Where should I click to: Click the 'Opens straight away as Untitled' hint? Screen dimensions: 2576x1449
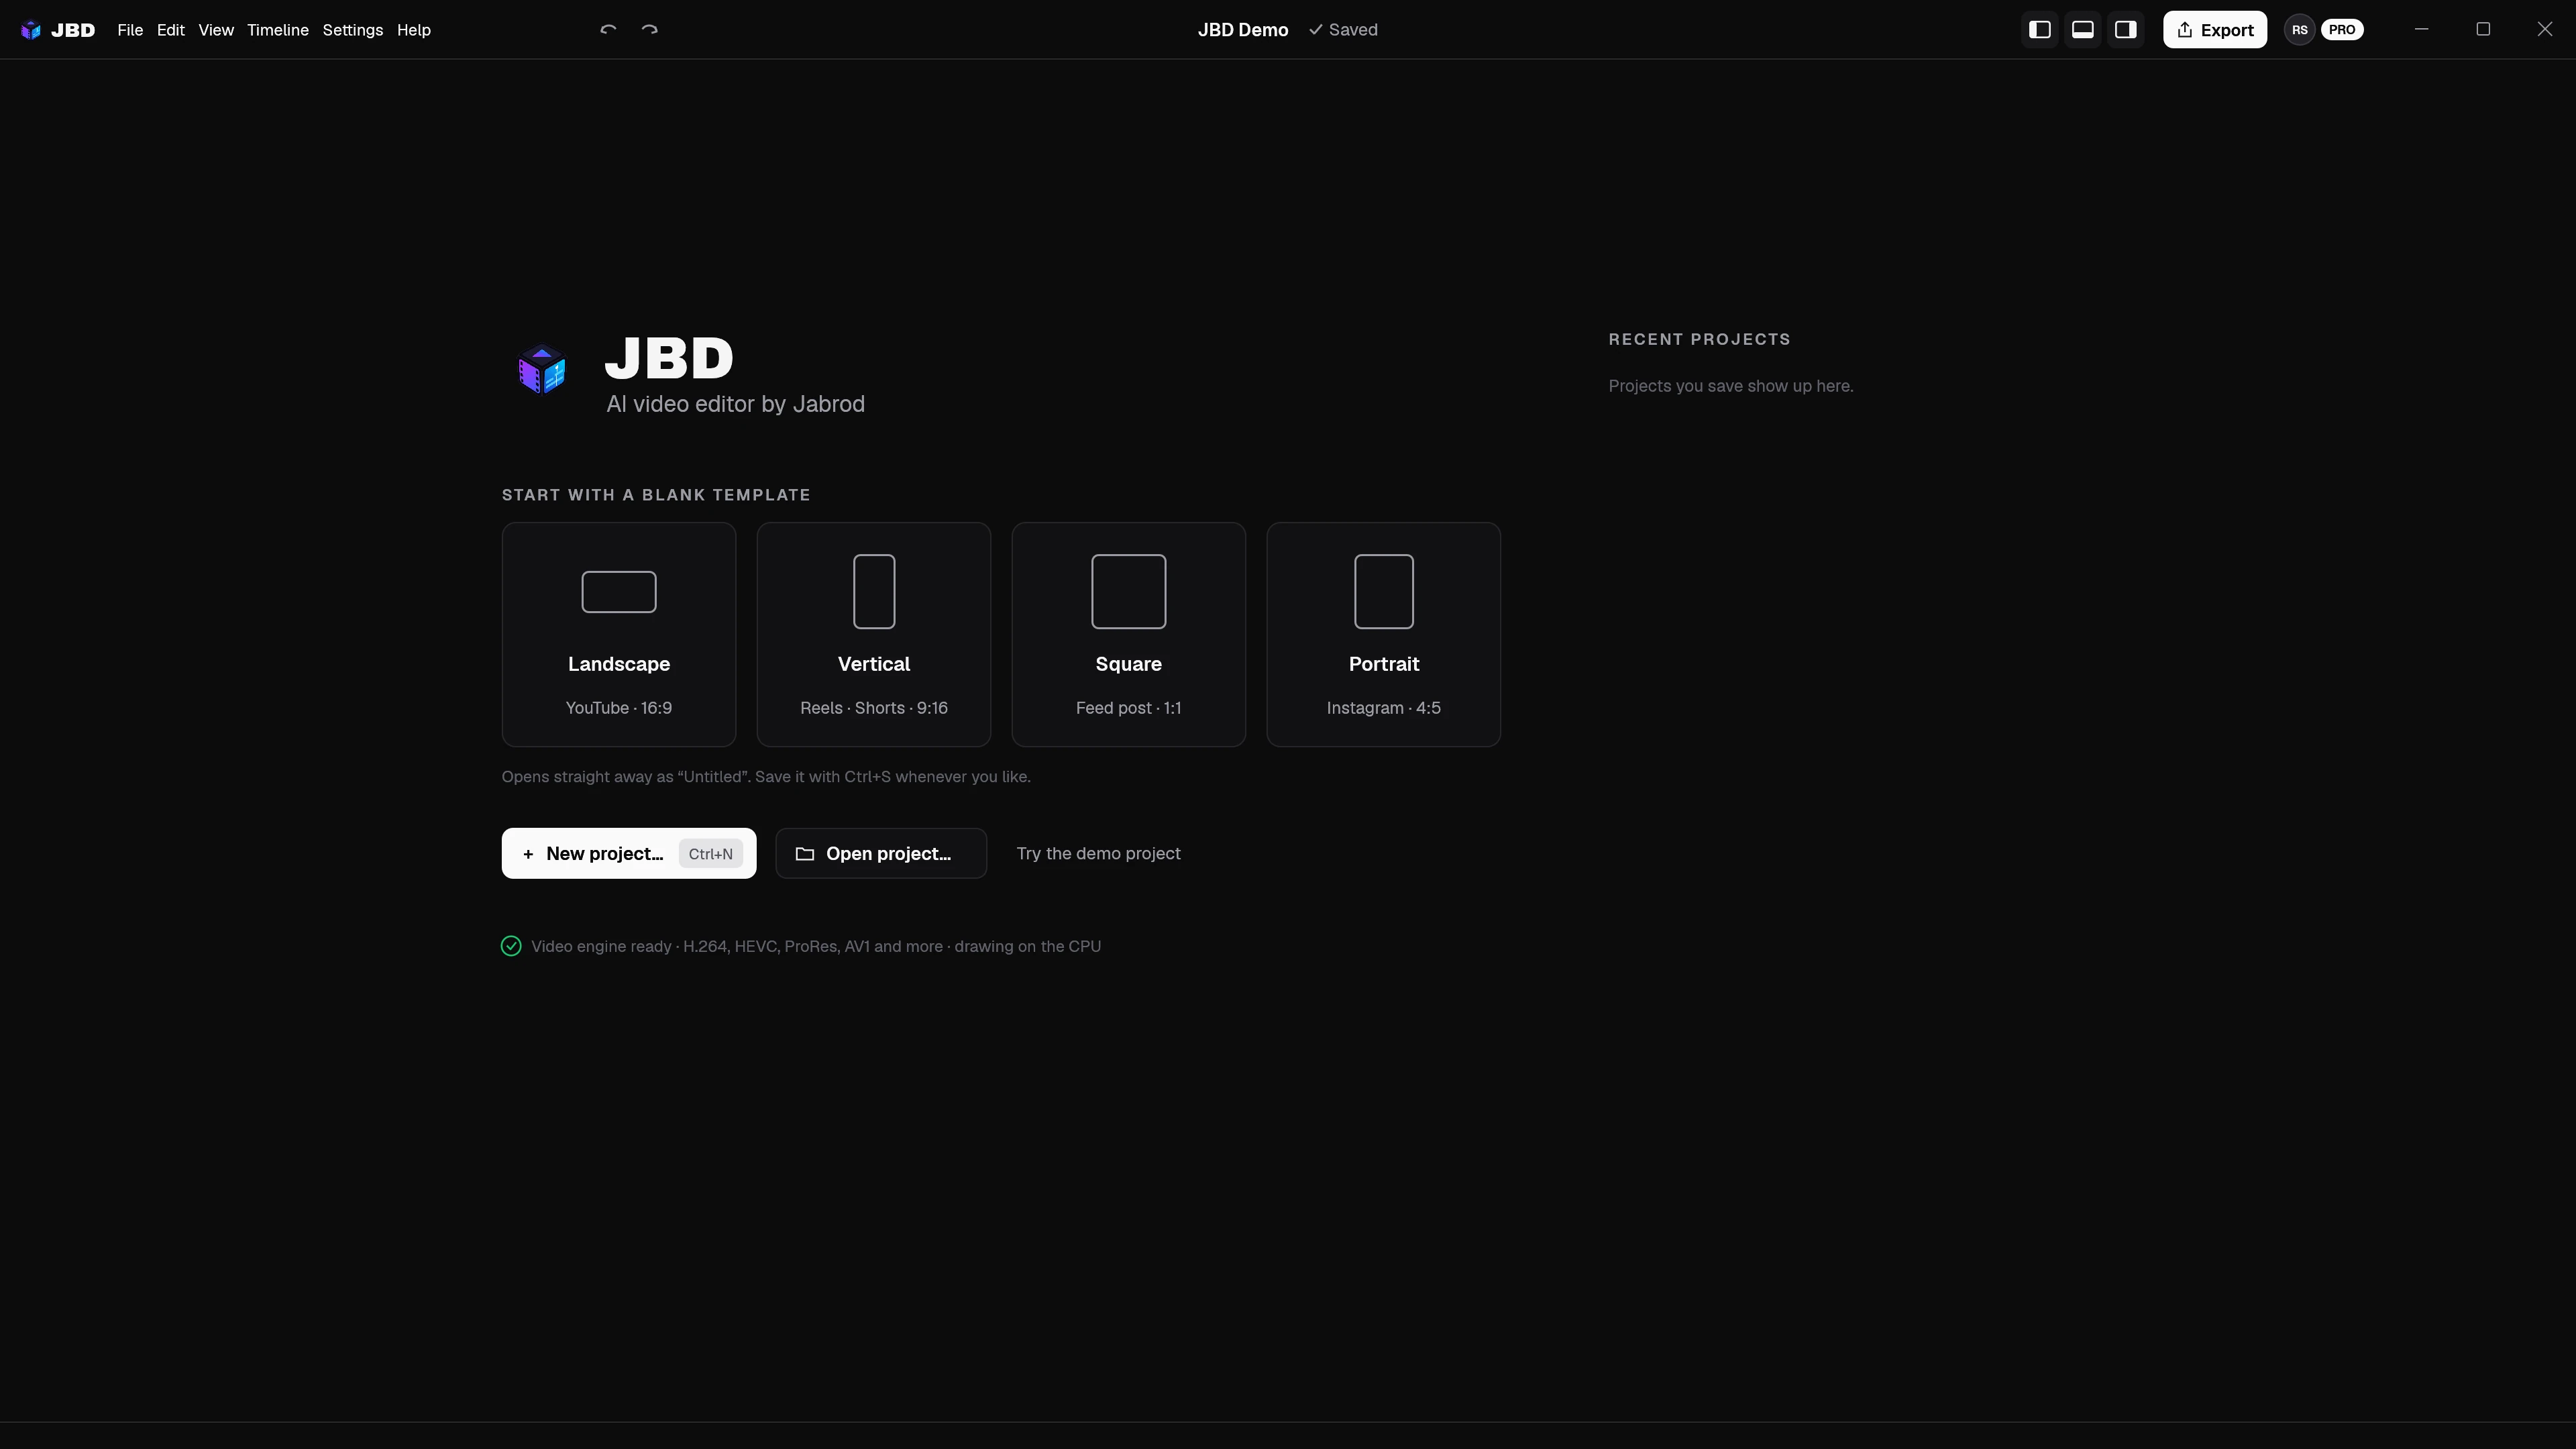766,777
